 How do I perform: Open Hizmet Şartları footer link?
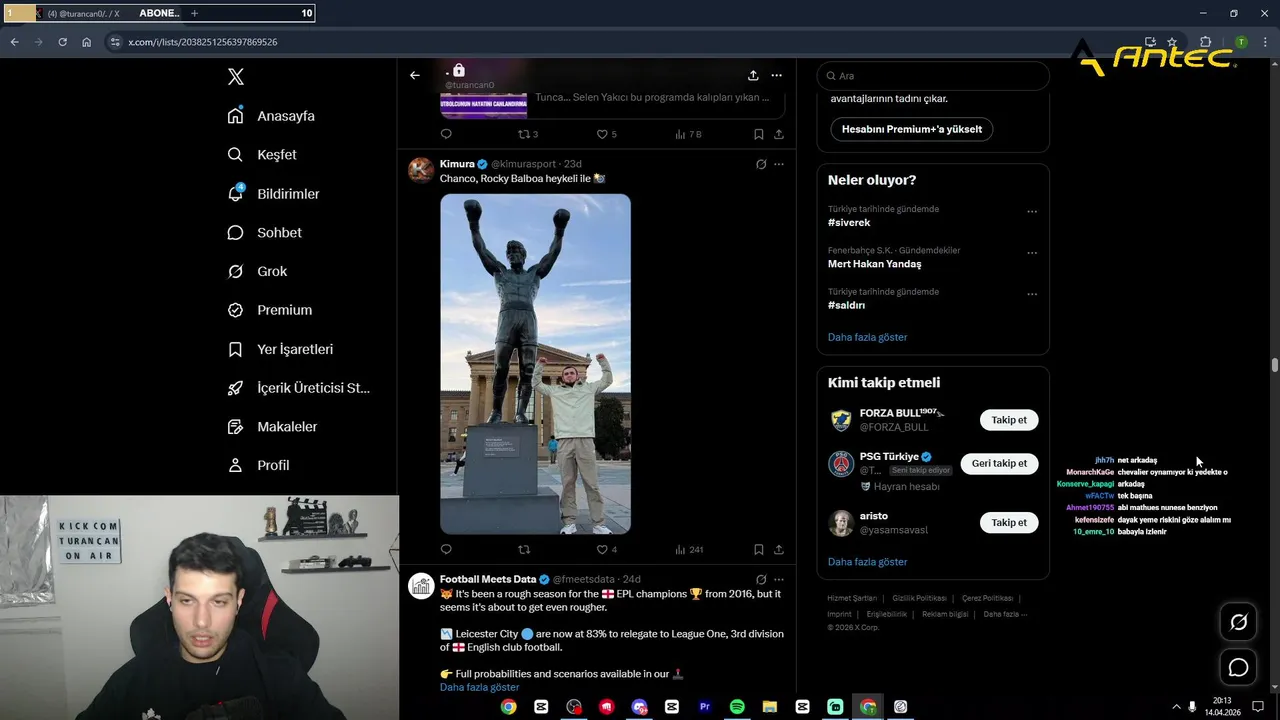point(852,598)
